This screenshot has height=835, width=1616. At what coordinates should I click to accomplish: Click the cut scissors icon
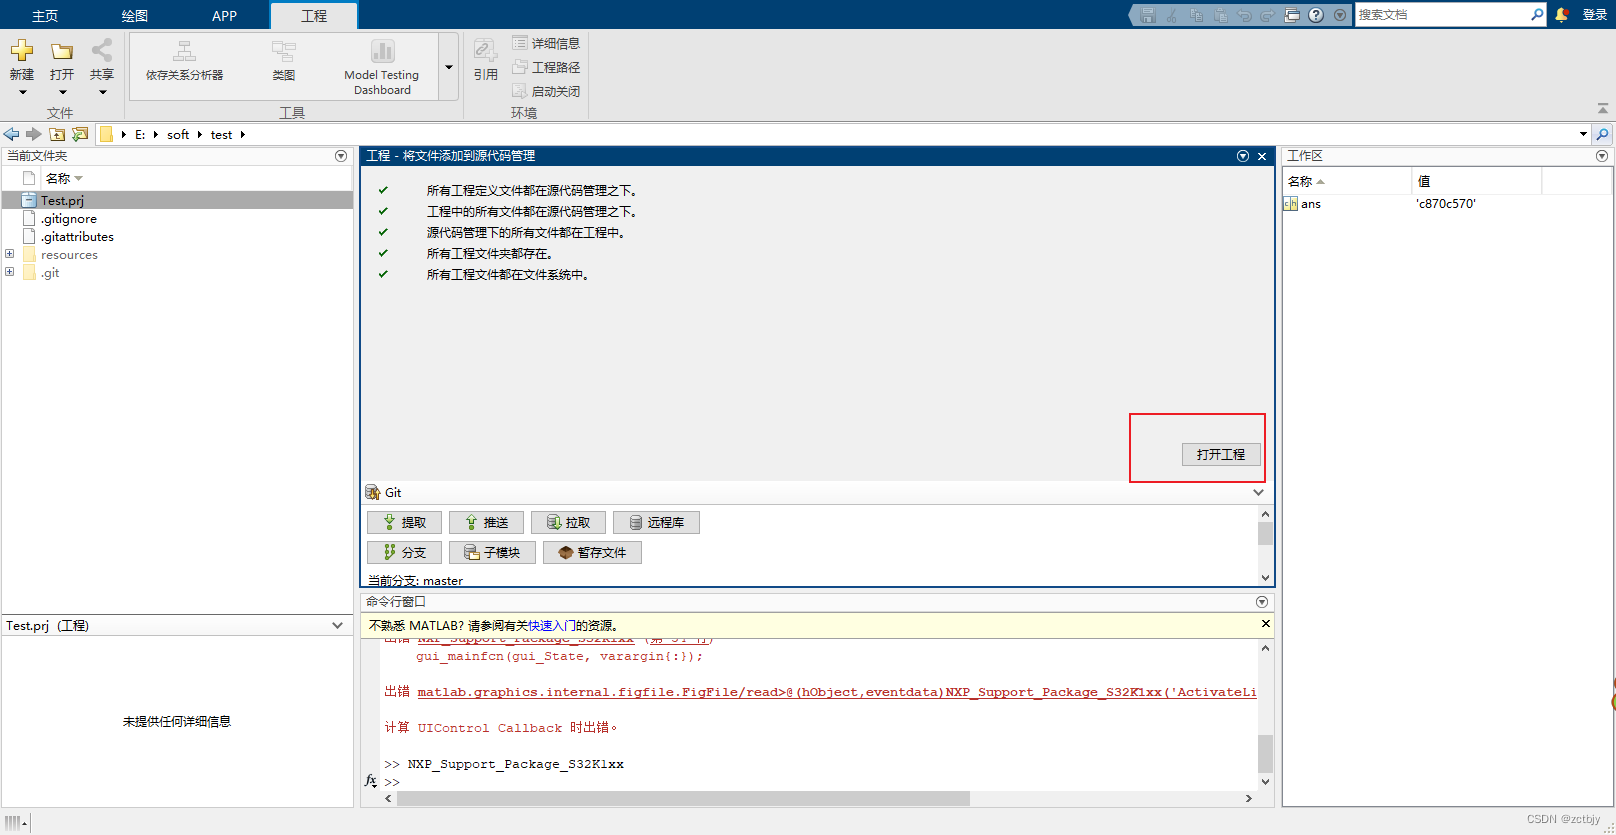pos(1171,15)
